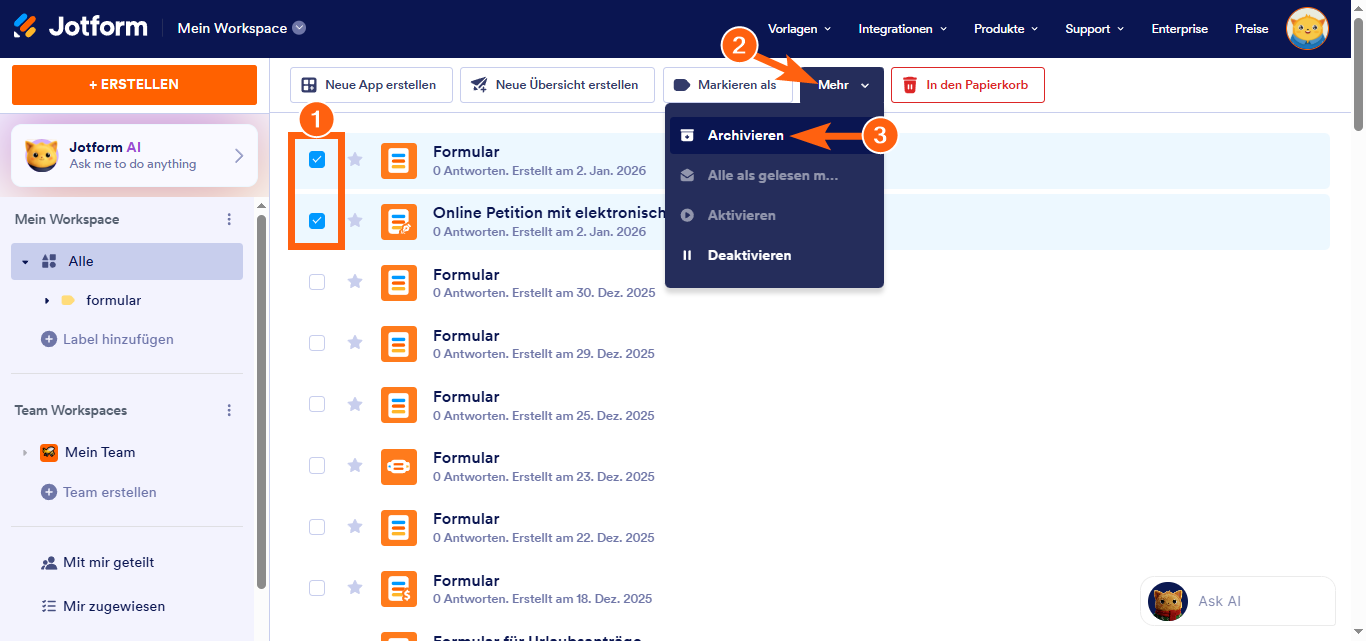The height and width of the screenshot is (641, 1366).
Task: Check the Formular 23. Dez. 2025 checkbox
Action: 317,465
